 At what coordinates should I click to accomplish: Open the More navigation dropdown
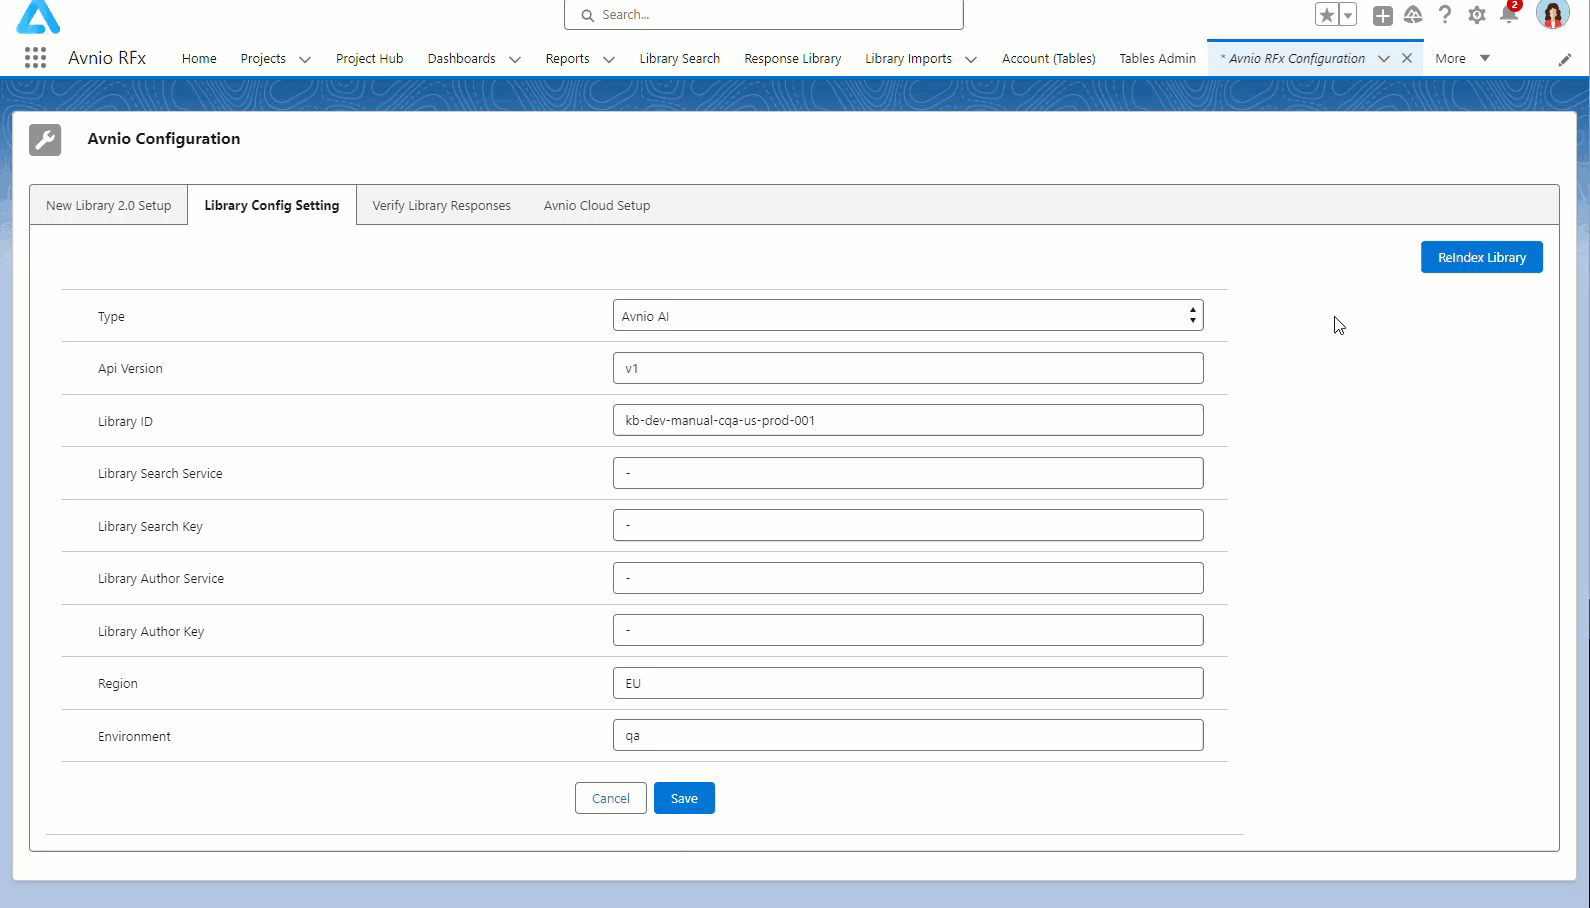(1463, 58)
